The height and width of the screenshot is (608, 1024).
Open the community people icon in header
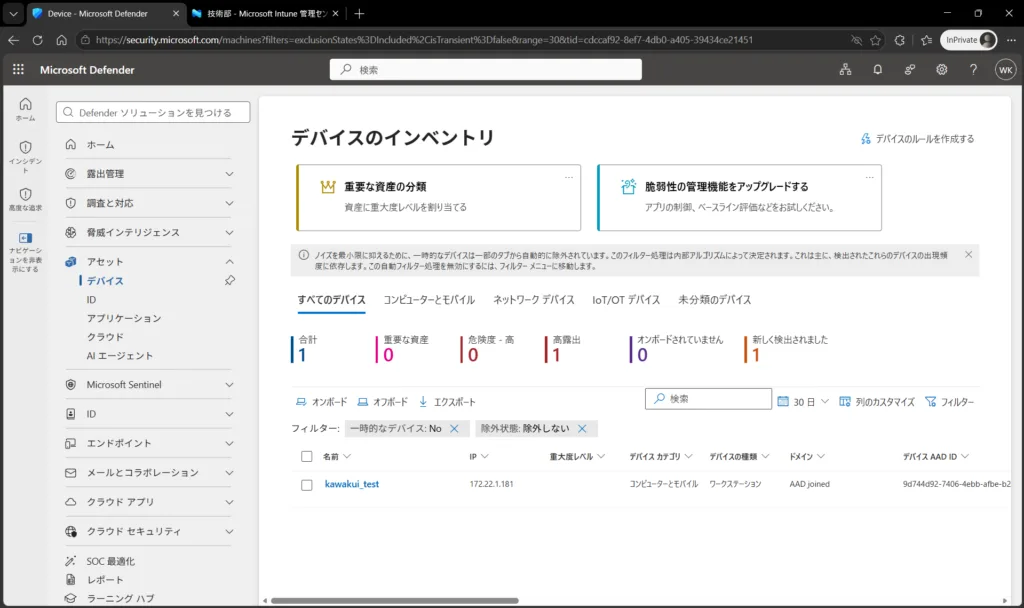pos(910,69)
